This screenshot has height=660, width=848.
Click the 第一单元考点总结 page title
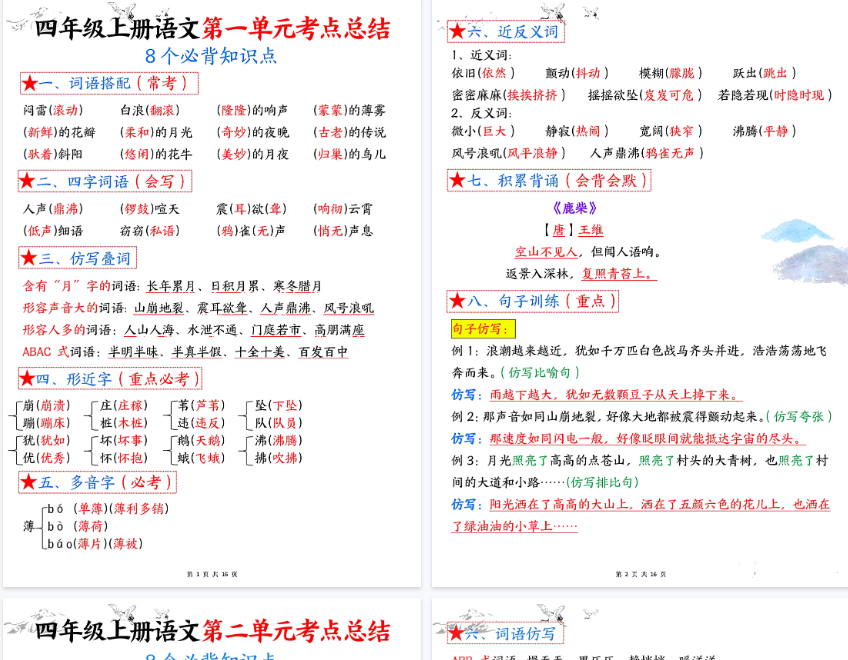click(x=296, y=28)
